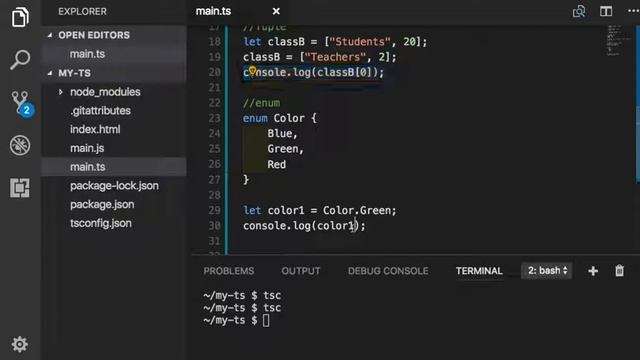Image resolution: width=640 pixels, height=360 pixels.
Task: Click 'Green,' enum member on line 25
Action: pos(286,149)
